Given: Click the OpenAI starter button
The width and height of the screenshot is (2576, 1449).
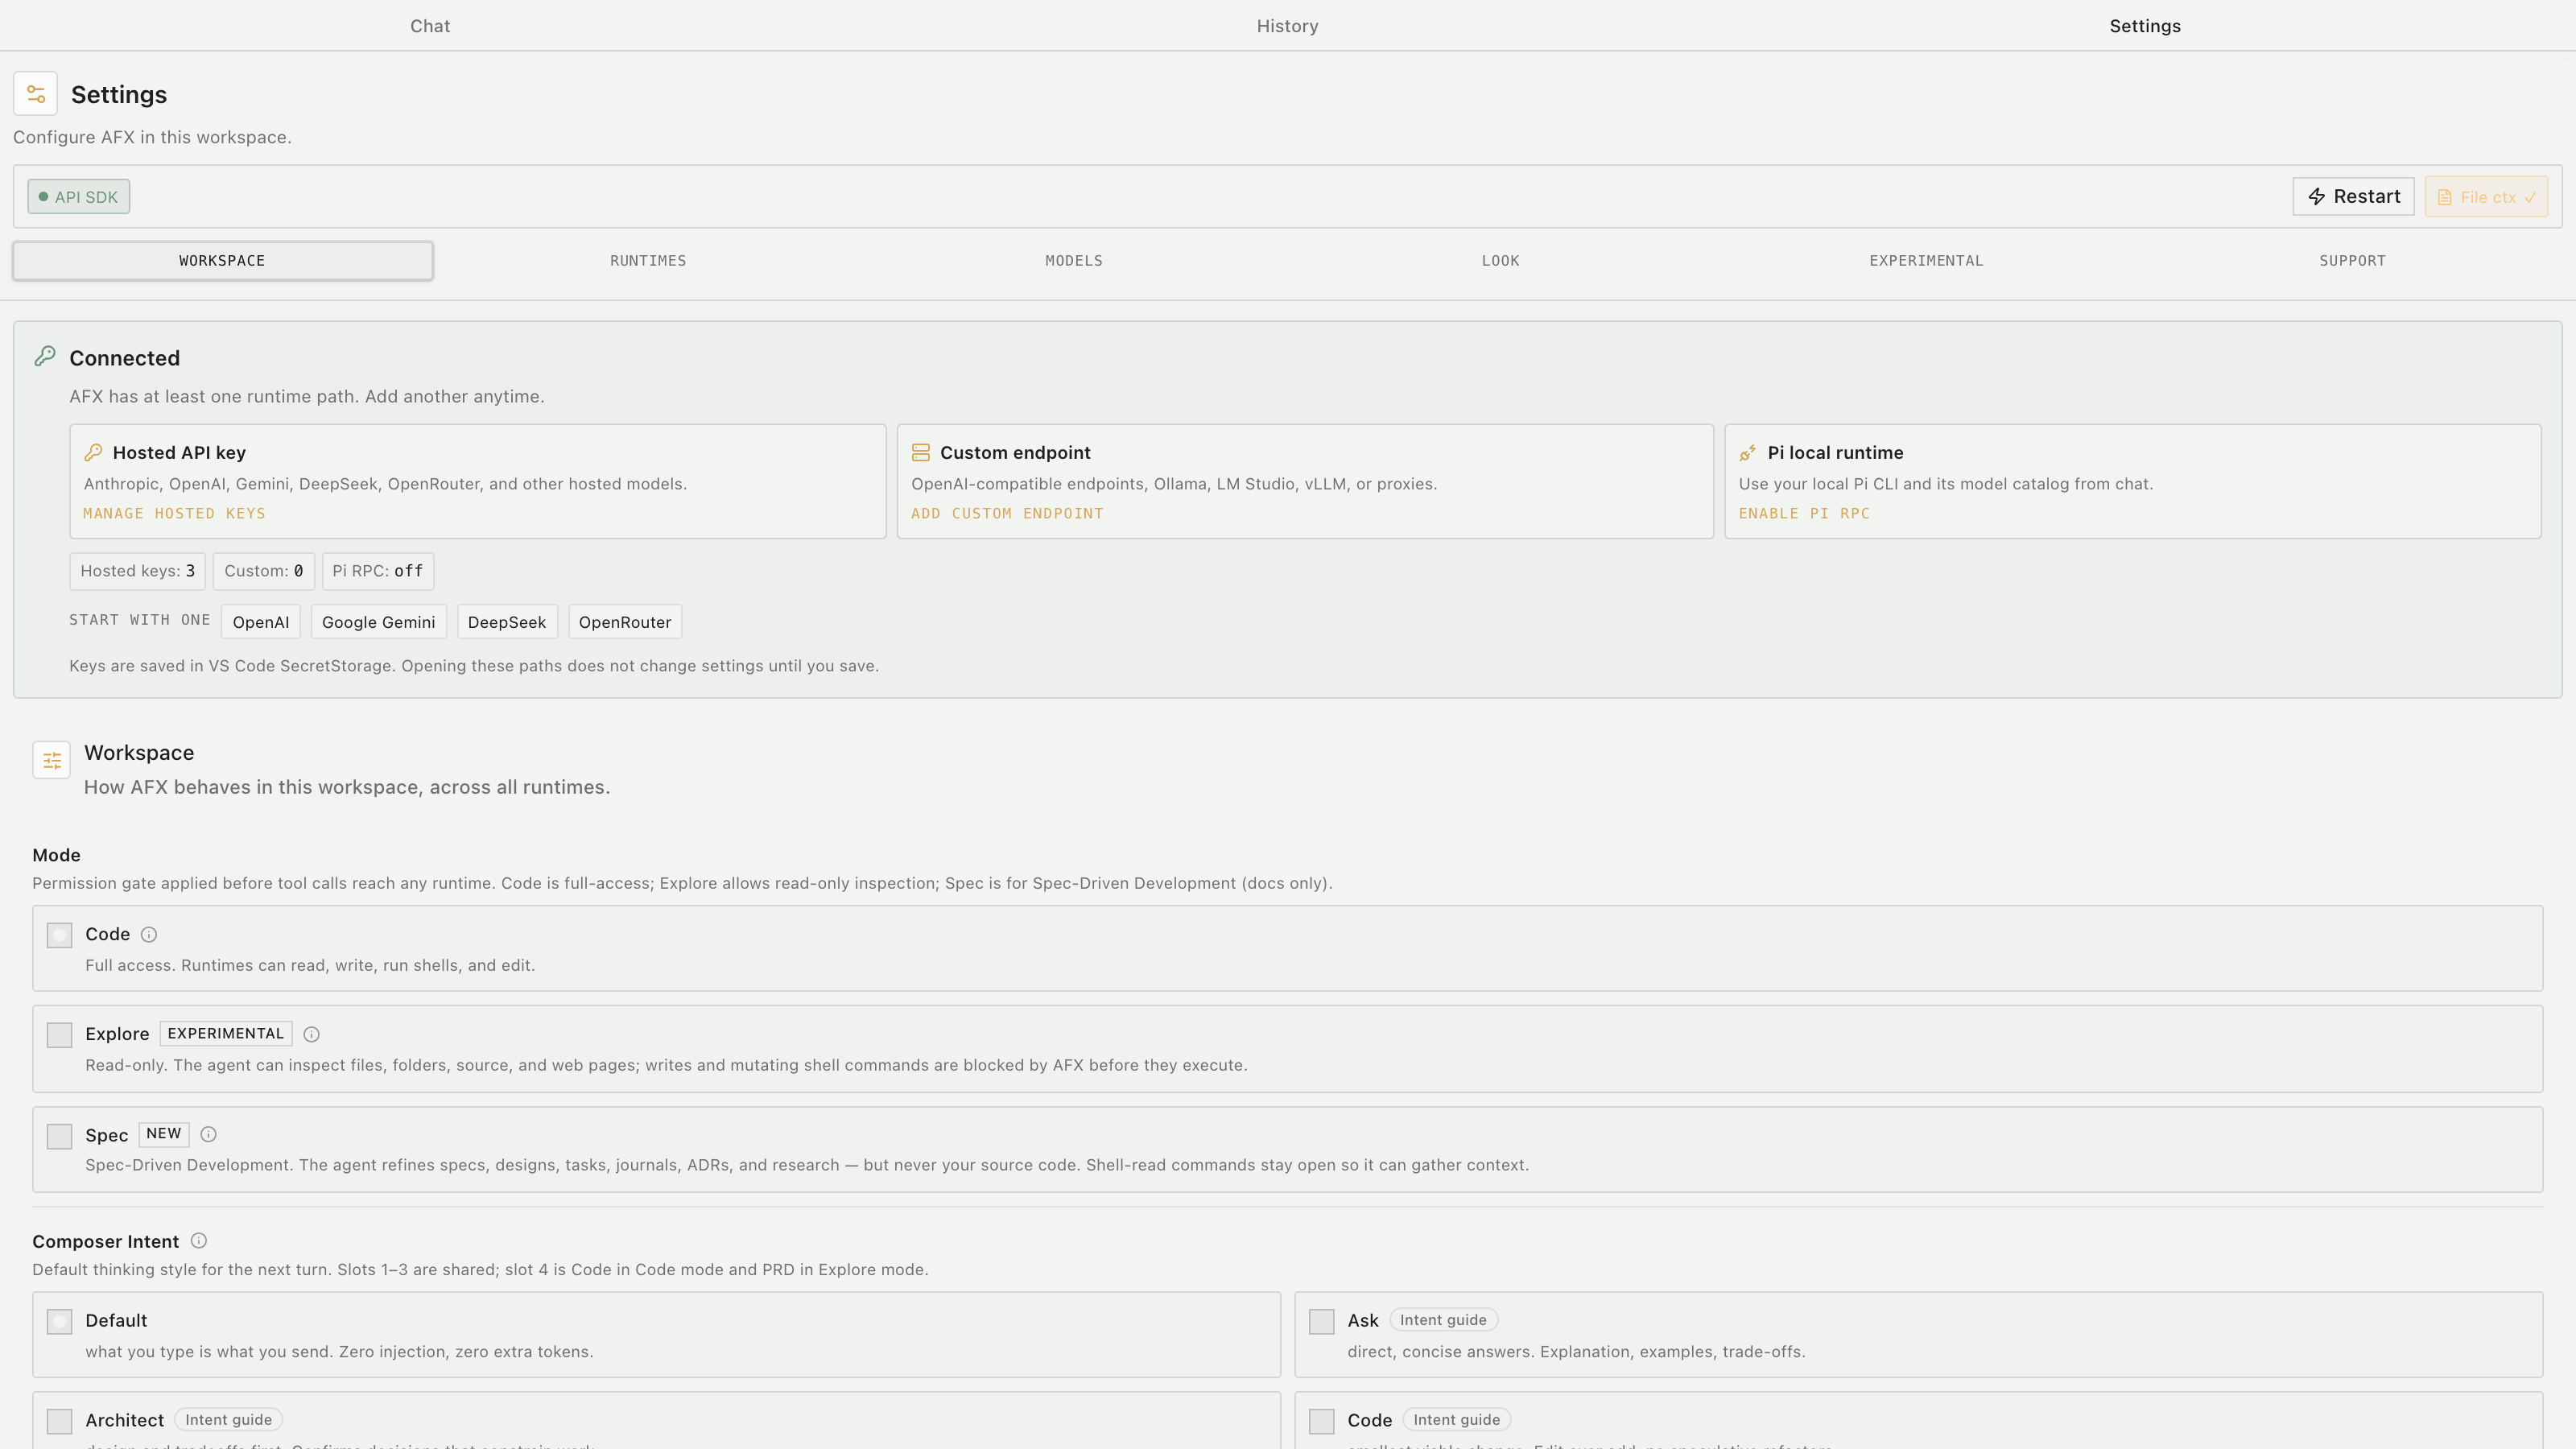Looking at the screenshot, I should (261, 622).
